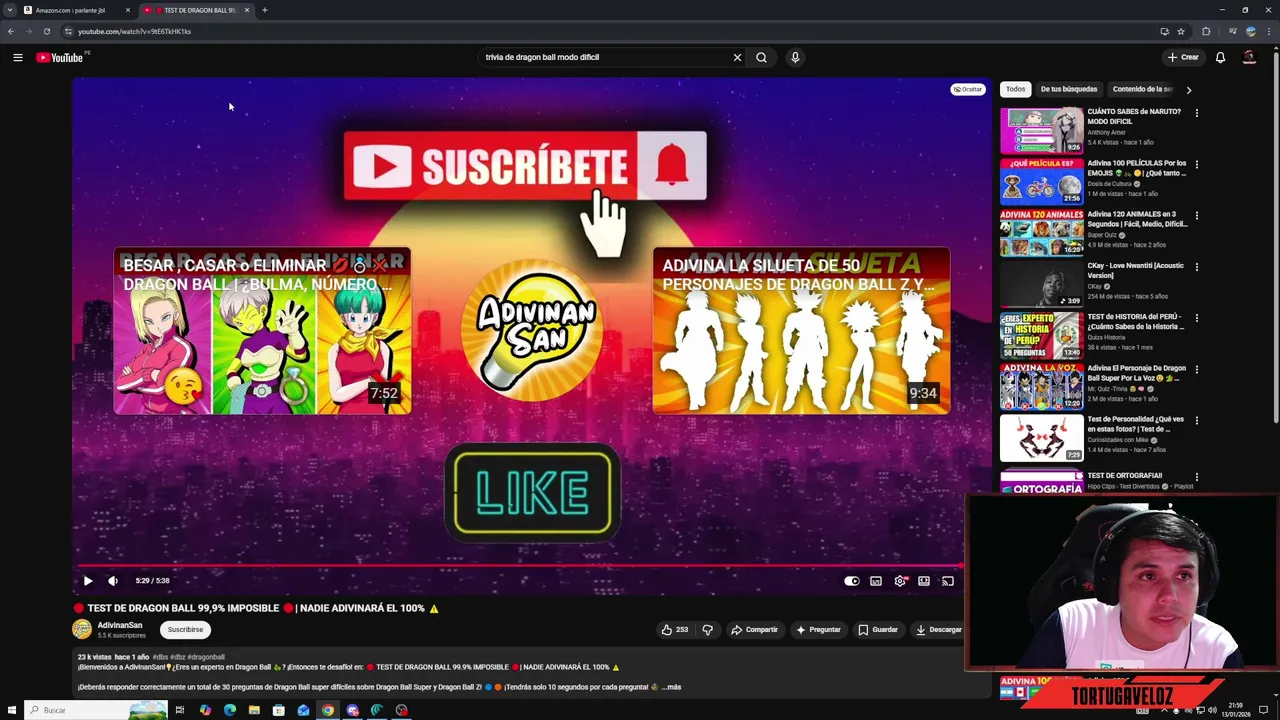
Task: Turn on subtitles in the player
Action: (x=876, y=581)
